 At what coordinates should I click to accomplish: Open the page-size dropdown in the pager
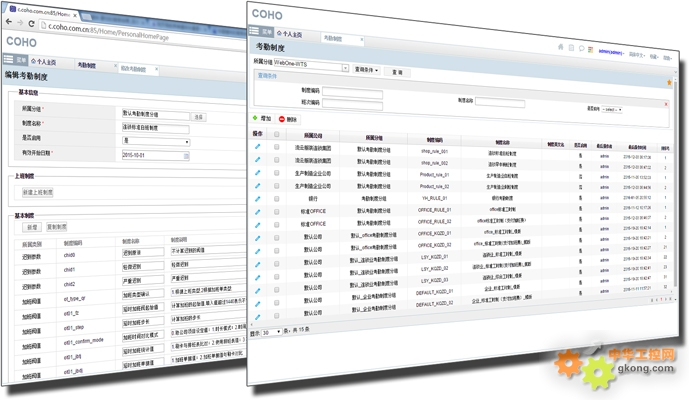tap(271, 331)
